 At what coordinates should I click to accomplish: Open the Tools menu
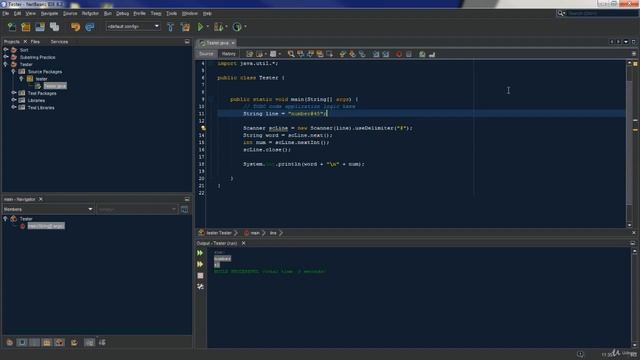[x=171, y=13]
